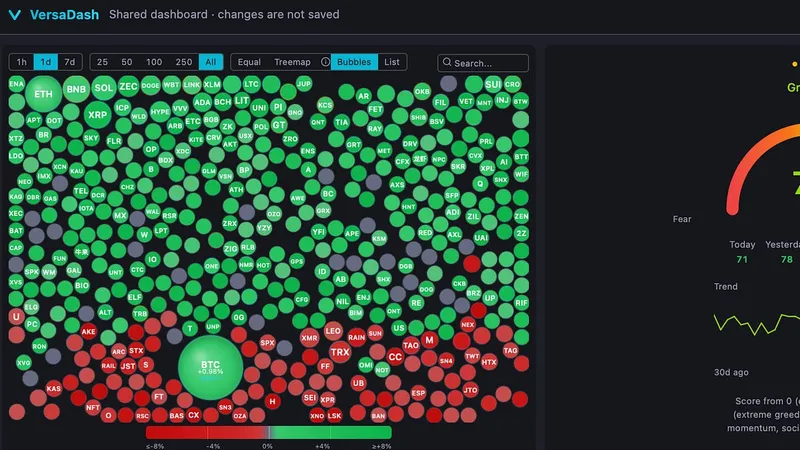
Task: Open the XRP bubble
Action: click(x=97, y=115)
